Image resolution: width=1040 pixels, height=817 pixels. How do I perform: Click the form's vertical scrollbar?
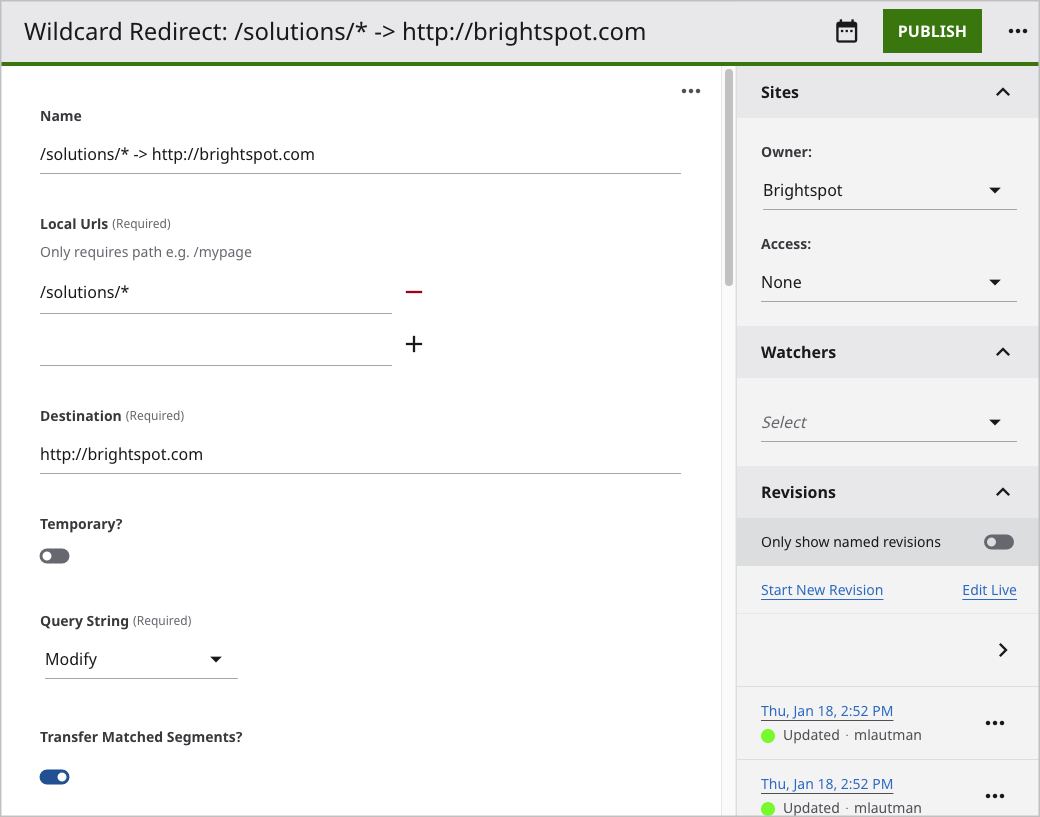pos(728,178)
